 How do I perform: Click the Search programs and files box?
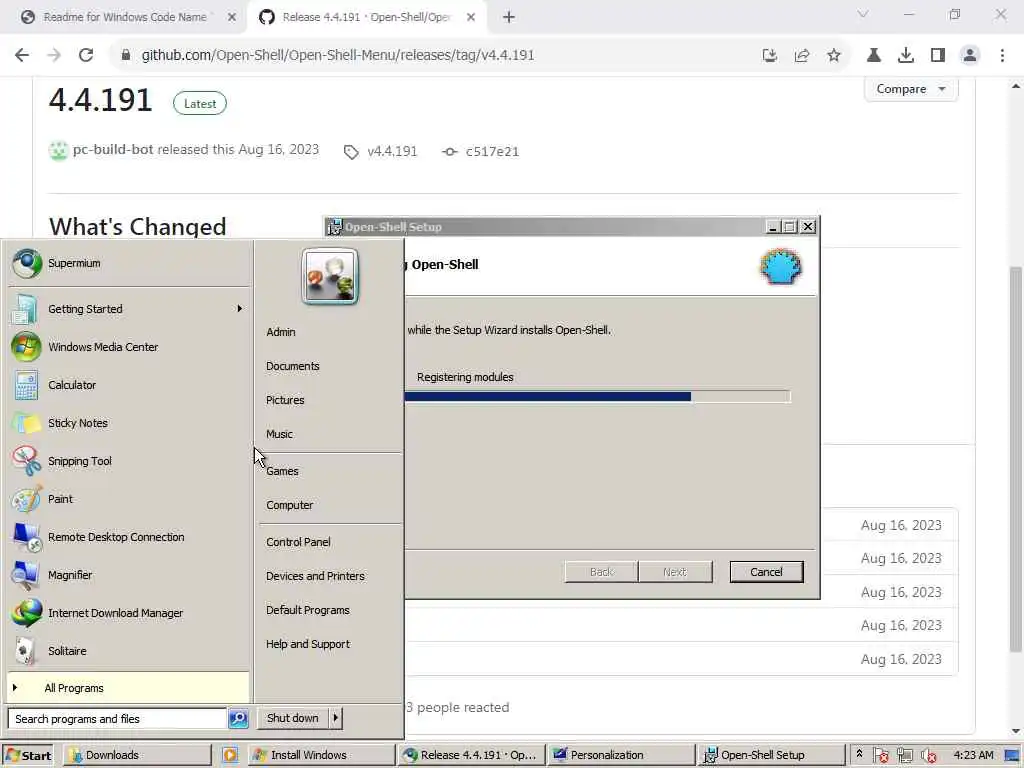click(117, 719)
